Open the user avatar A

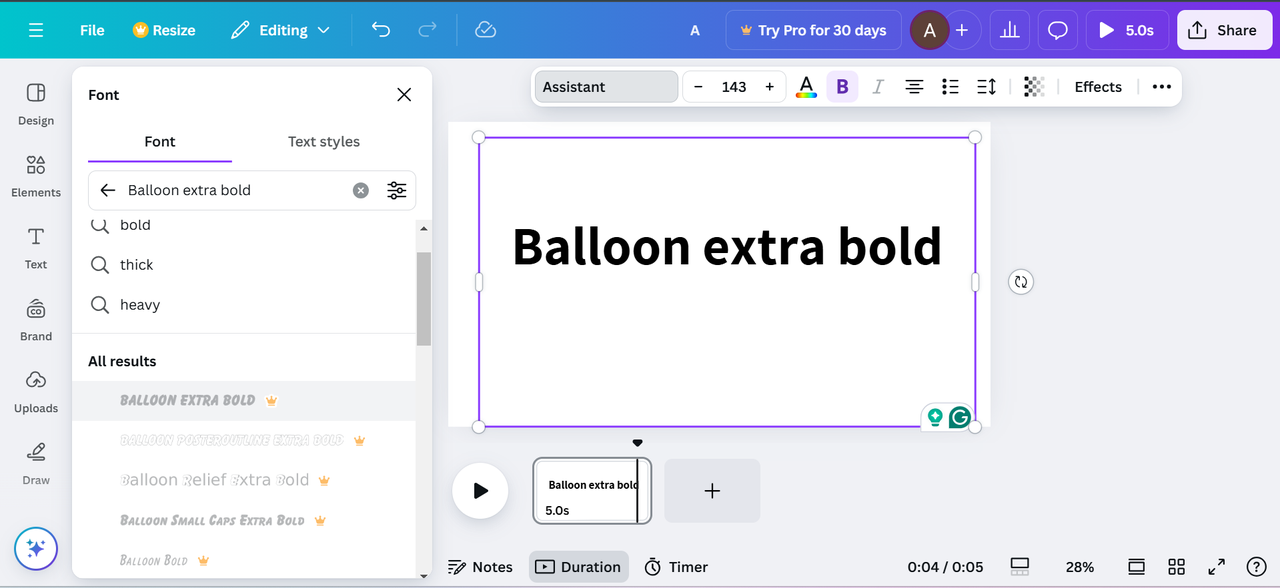[930, 30]
